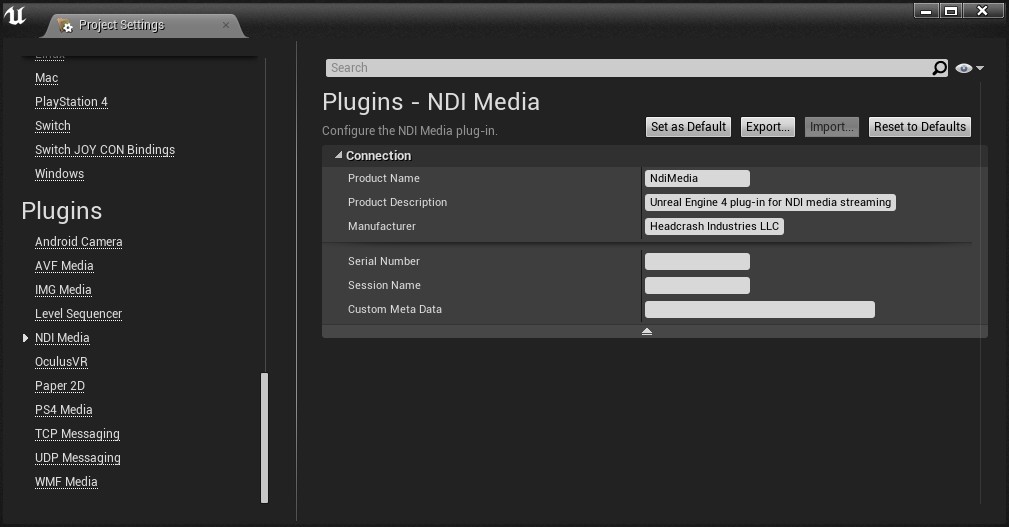This screenshot has height=527, width=1009.
Task: Click the Serial Number input field
Action: pyautogui.click(x=697, y=261)
